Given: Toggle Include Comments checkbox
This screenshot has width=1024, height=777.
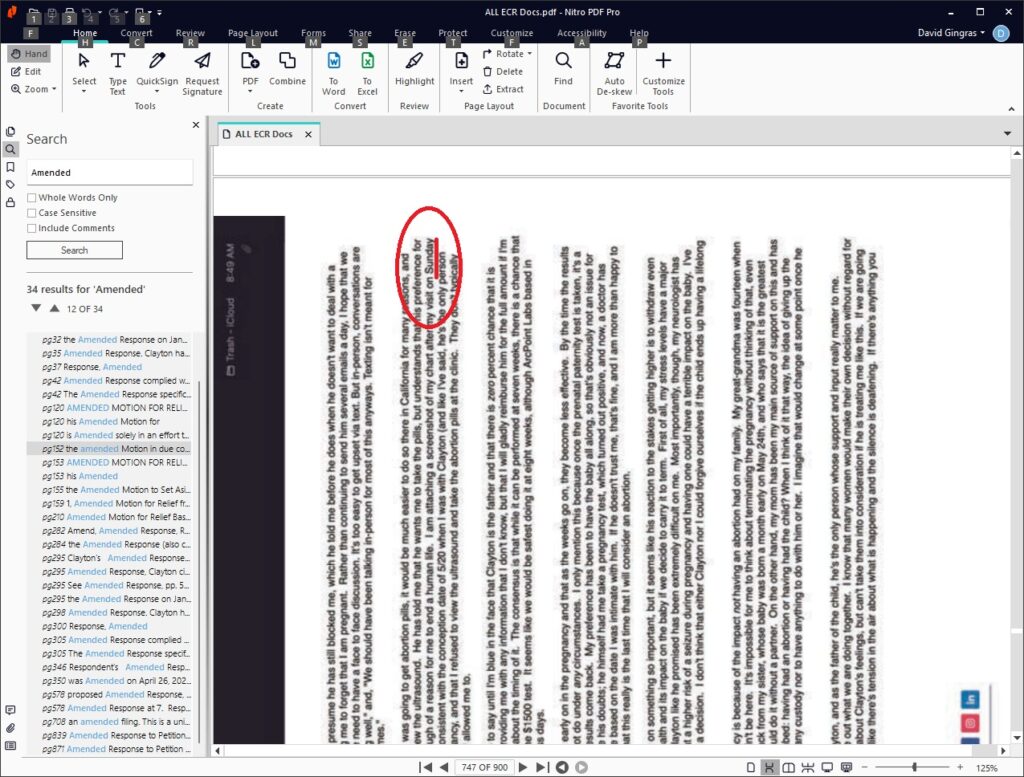Looking at the screenshot, I should coord(32,228).
